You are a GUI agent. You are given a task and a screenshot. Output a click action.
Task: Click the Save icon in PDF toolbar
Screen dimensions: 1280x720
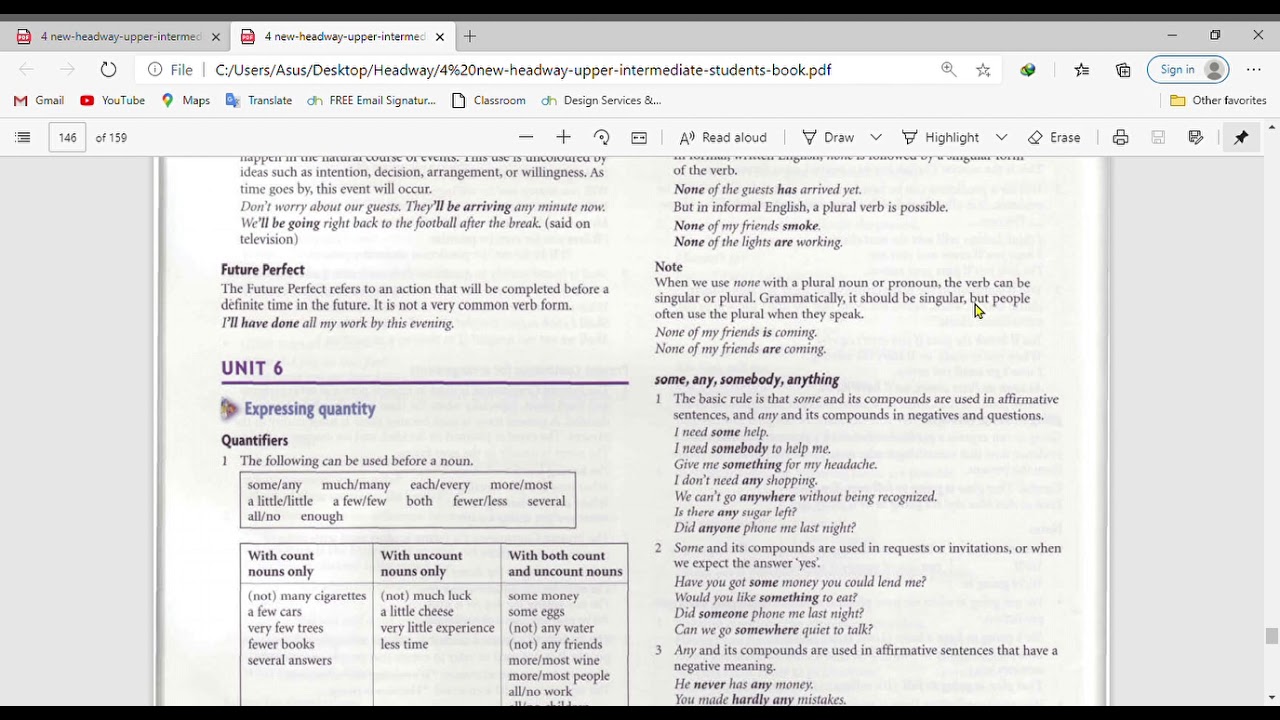[x=1158, y=138]
